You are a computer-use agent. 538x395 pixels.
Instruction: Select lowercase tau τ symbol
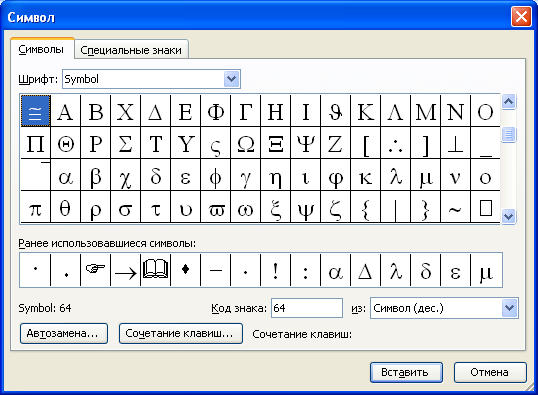(x=155, y=207)
